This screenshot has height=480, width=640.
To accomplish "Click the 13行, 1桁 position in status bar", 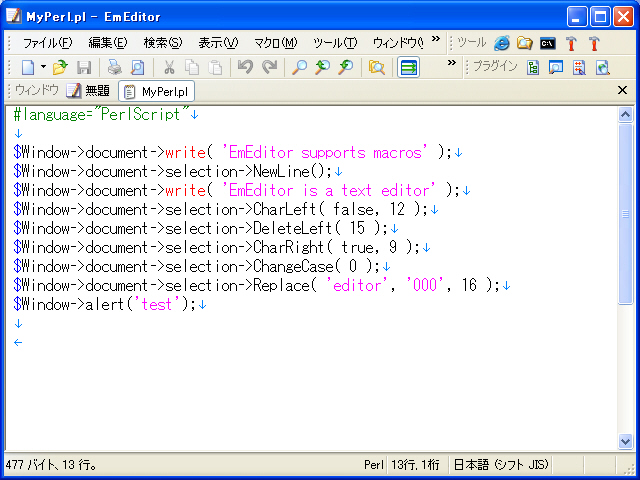I will (x=415, y=464).
